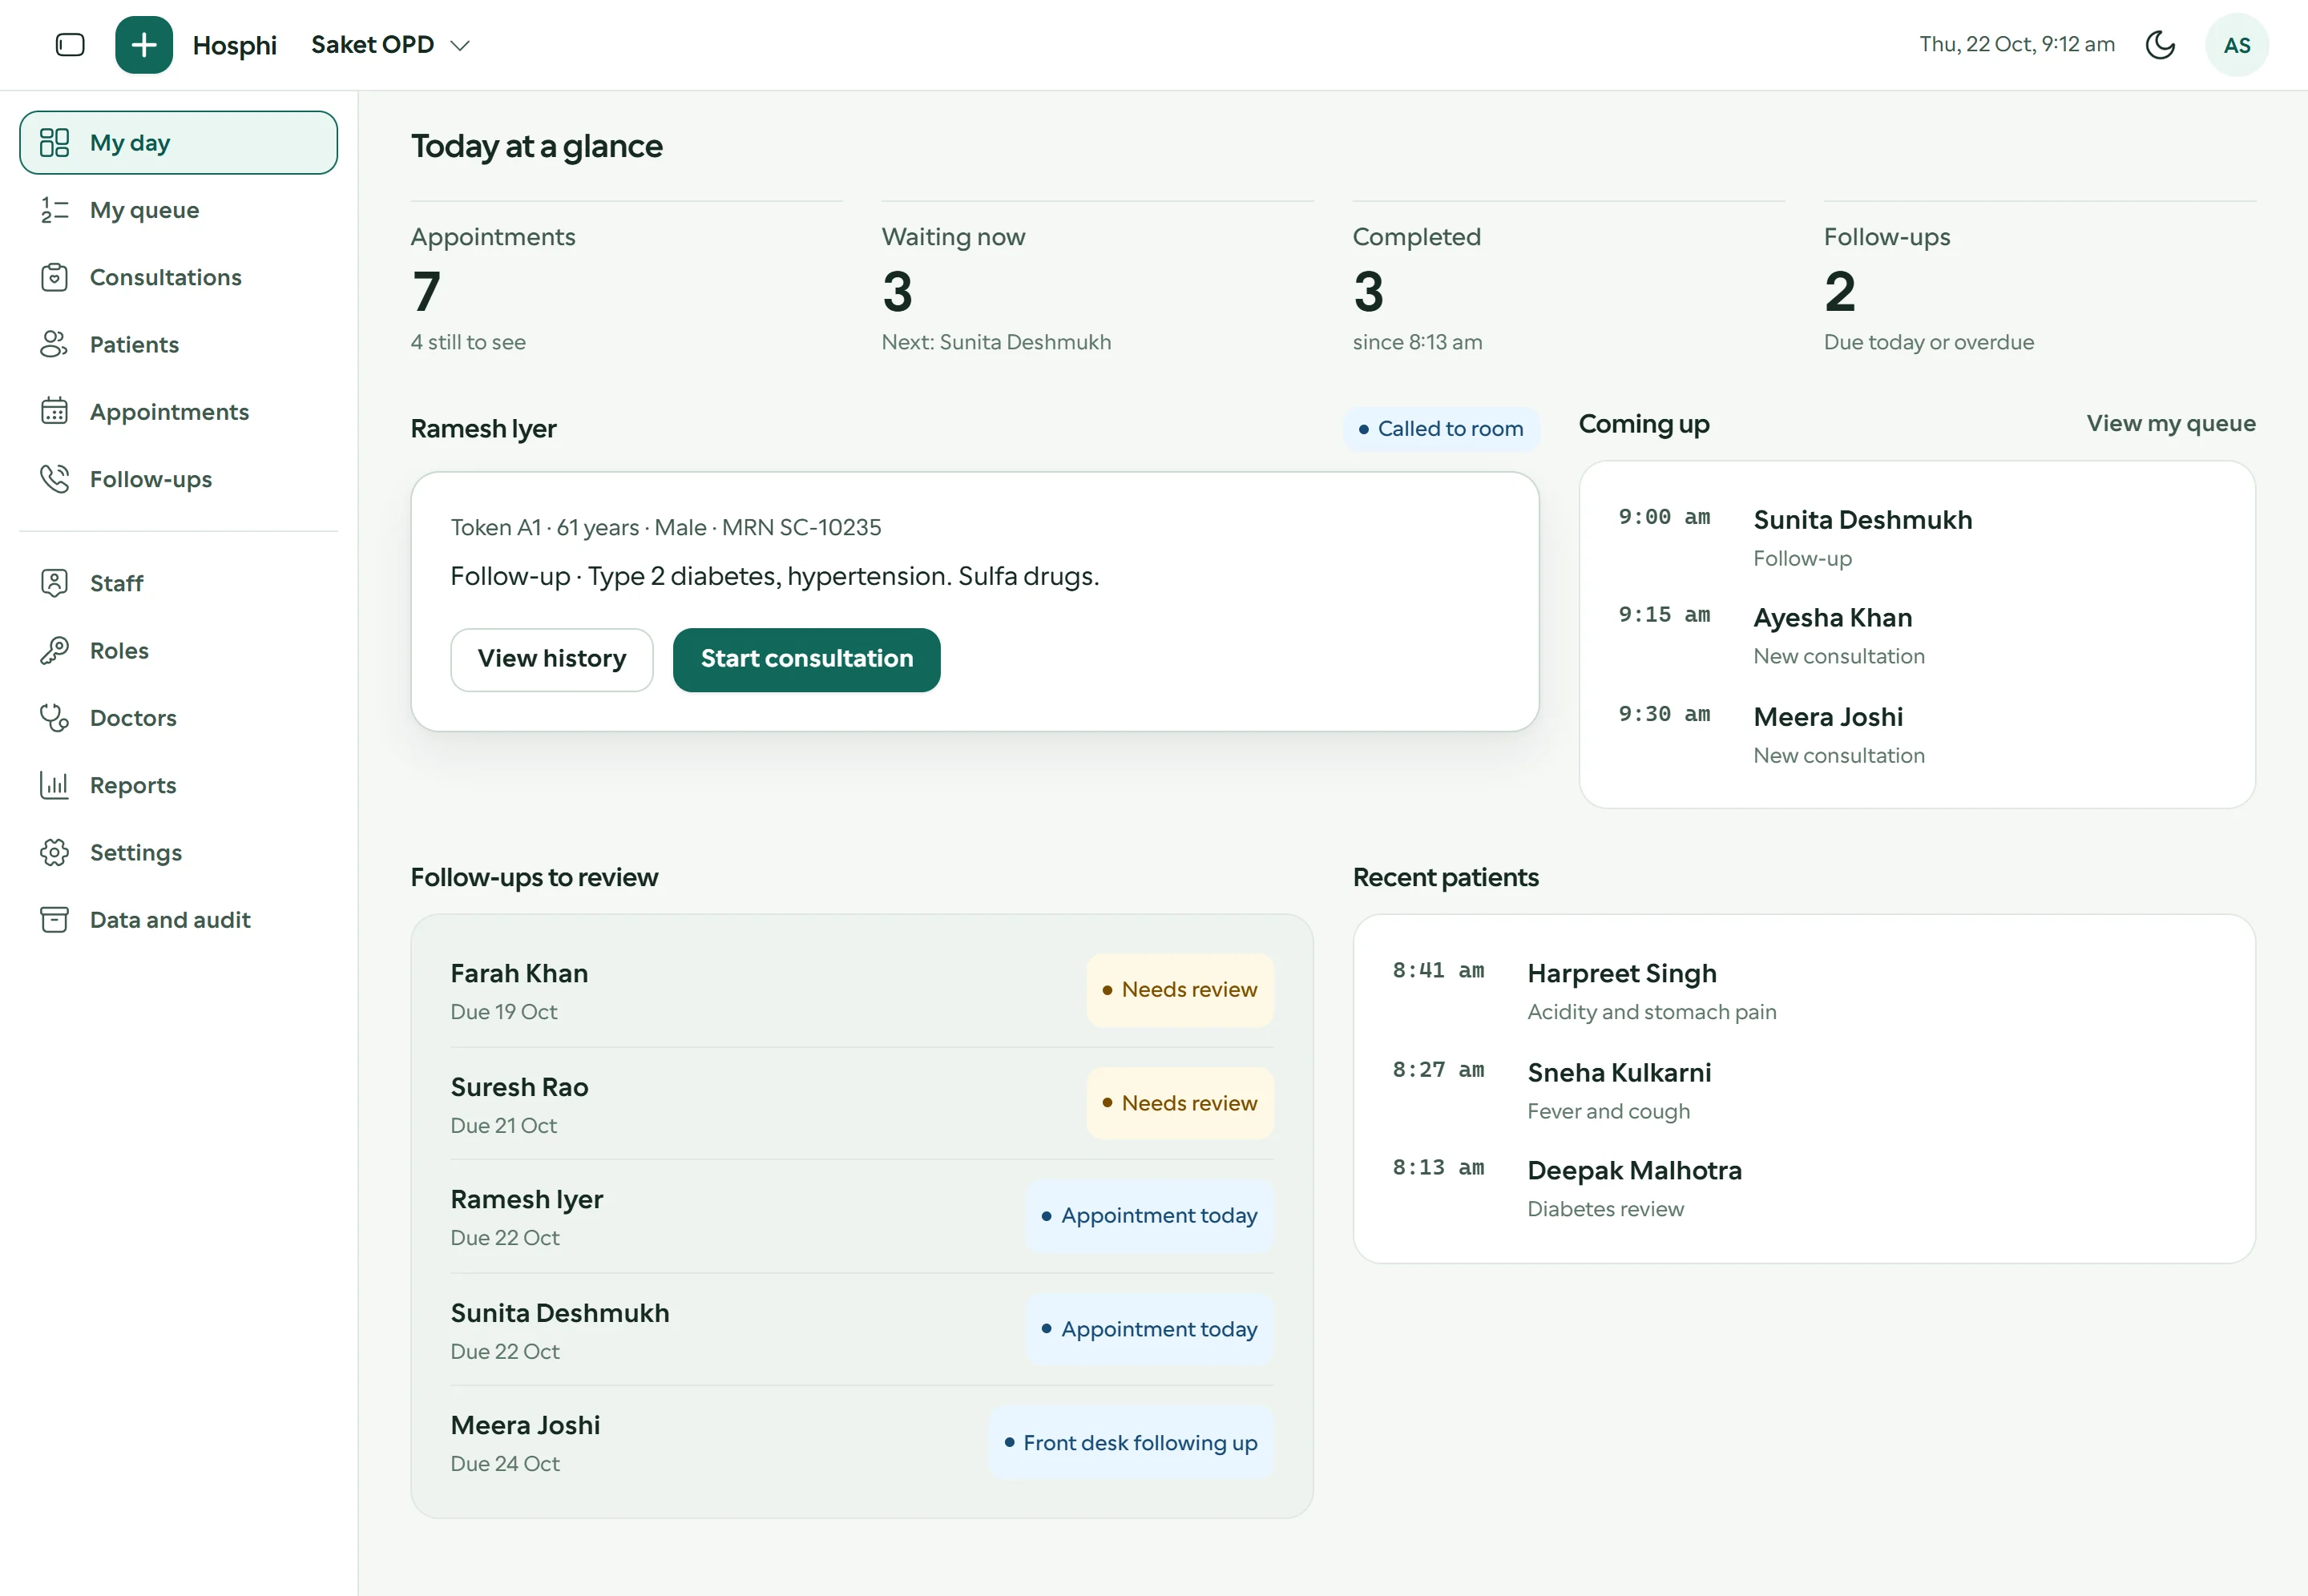Click the View history button
Image resolution: width=2308 pixels, height=1596 pixels.
pyautogui.click(x=551, y=659)
